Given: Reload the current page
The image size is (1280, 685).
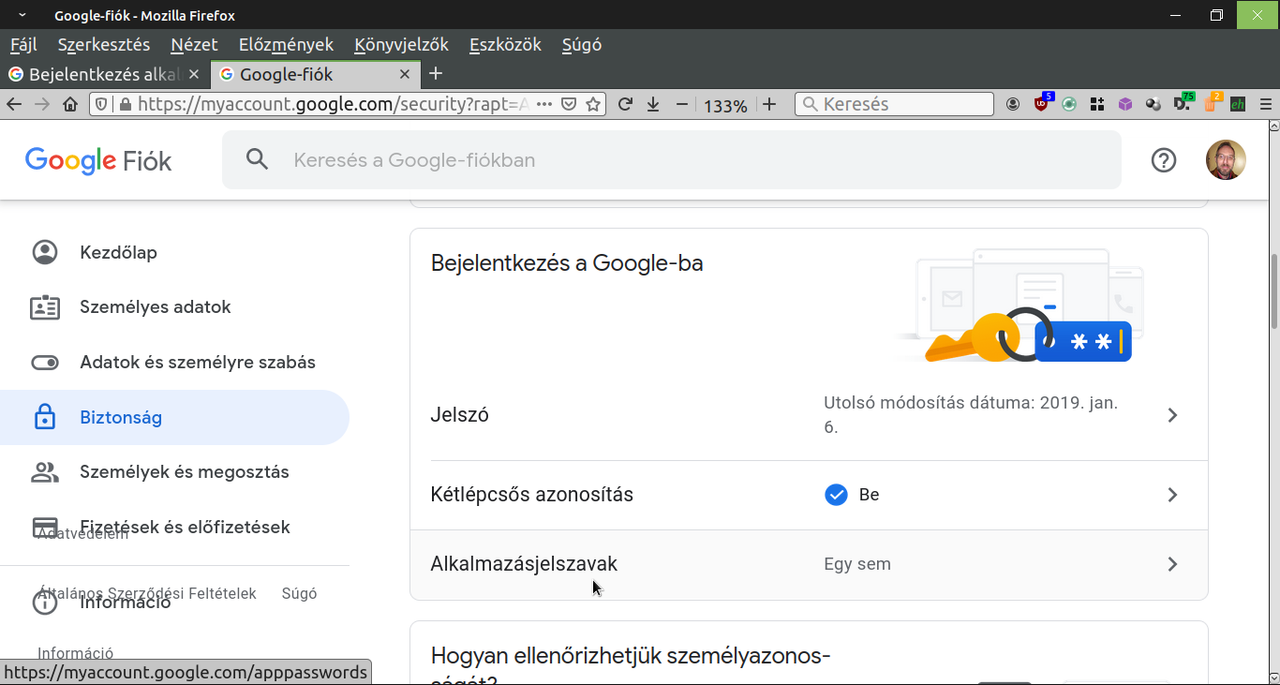Looking at the screenshot, I should click(x=625, y=104).
